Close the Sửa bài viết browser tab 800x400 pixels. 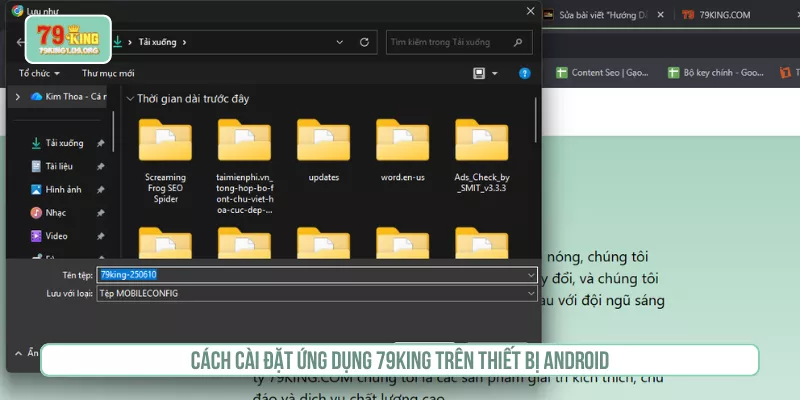pyautogui.click(x=660, y=15)
